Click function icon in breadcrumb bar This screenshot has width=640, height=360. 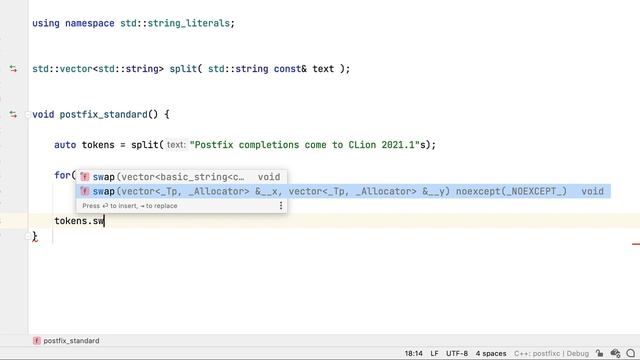[37, 340]
